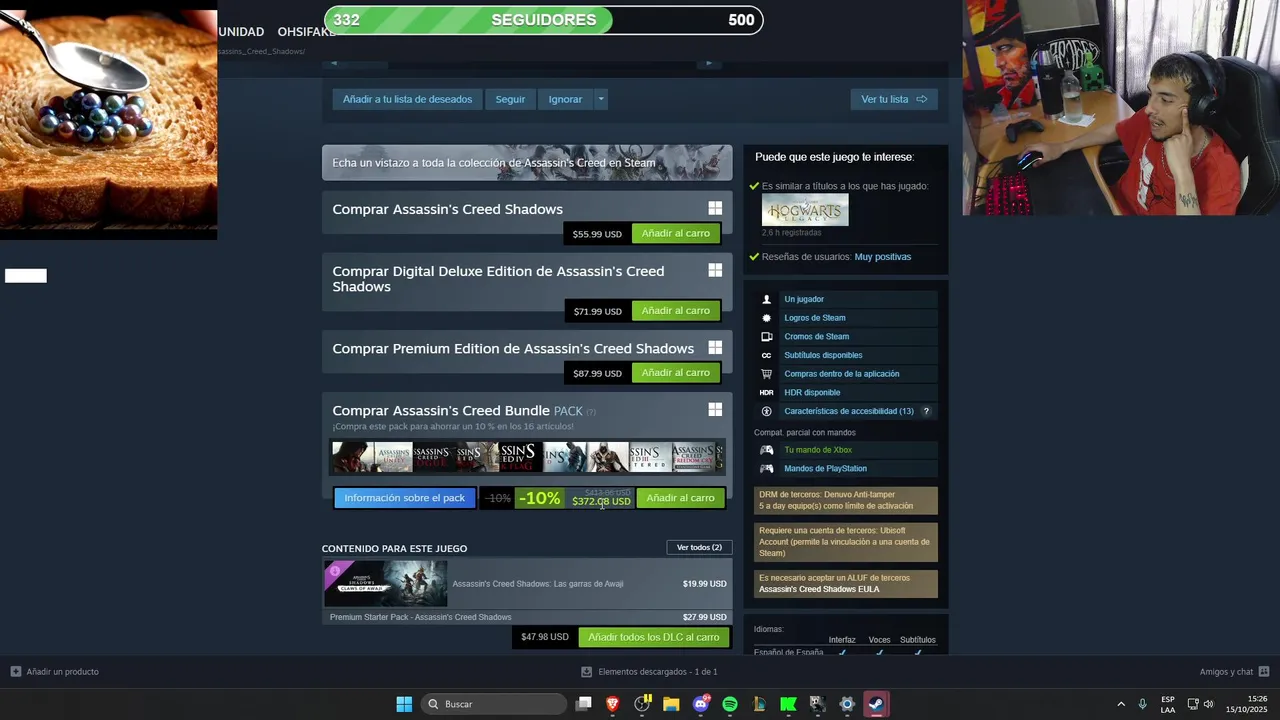Click the Amigos y chat friends icon
The width and height of the screenshot is (1280, 720).
[1264, 672]
